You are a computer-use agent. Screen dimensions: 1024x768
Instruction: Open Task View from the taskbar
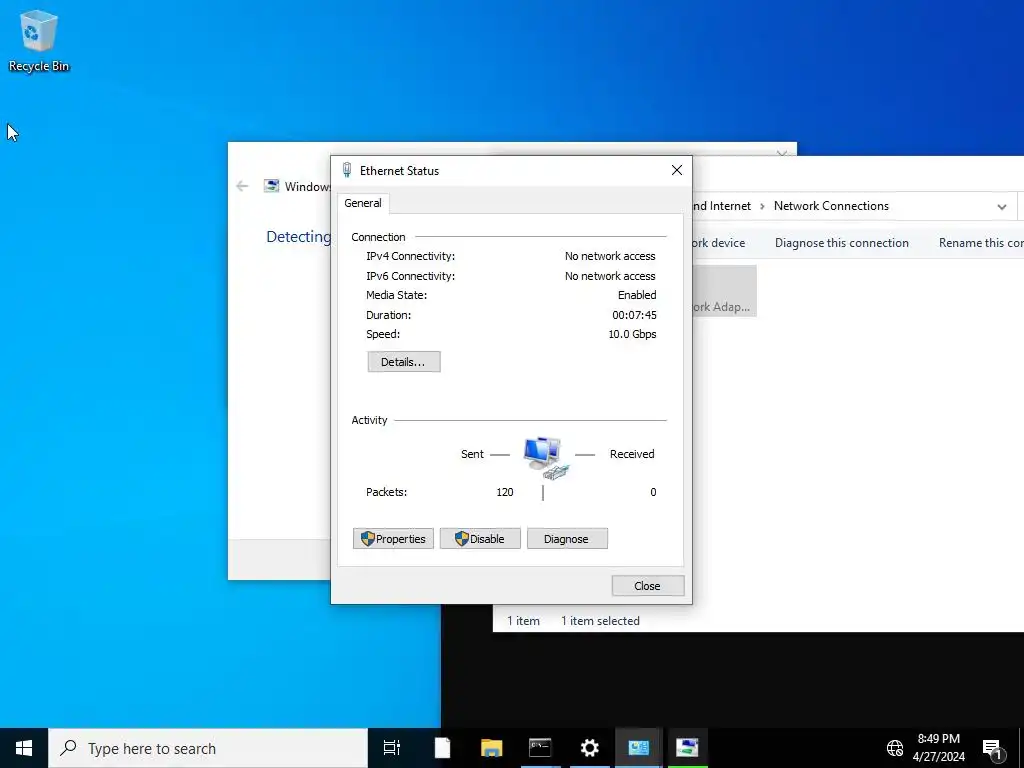[391, 748]
